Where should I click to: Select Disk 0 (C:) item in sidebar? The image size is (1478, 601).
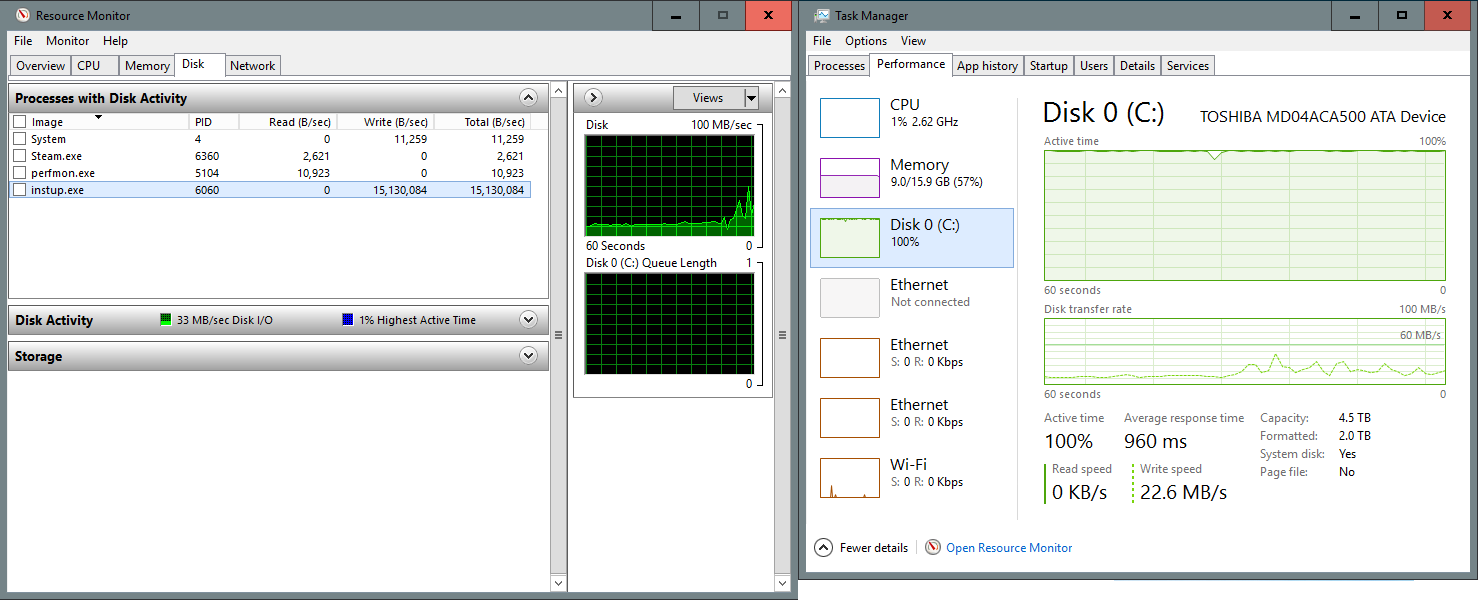pos(911,238)
